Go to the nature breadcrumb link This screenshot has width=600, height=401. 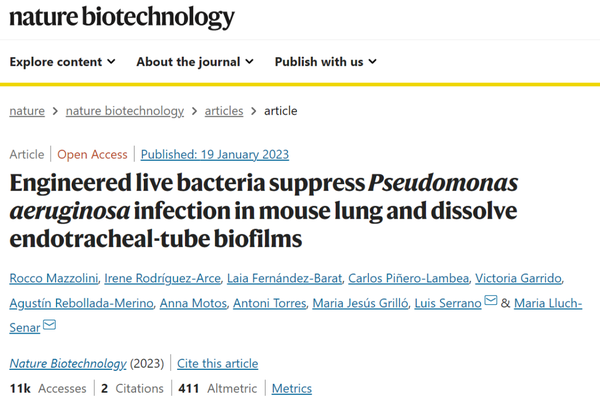click(27, 111)
